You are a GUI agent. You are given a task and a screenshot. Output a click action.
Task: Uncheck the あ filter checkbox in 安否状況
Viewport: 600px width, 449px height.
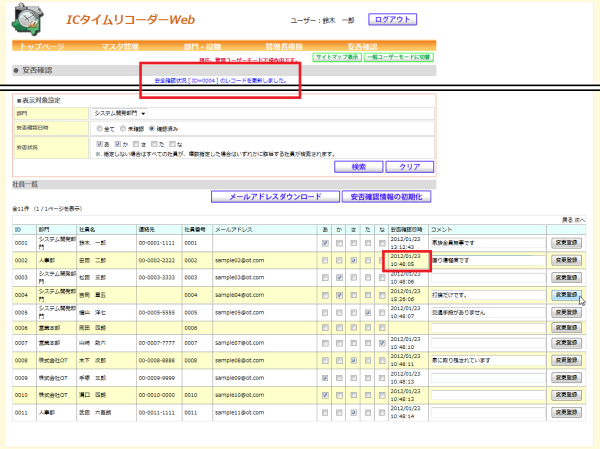point(99,144)
